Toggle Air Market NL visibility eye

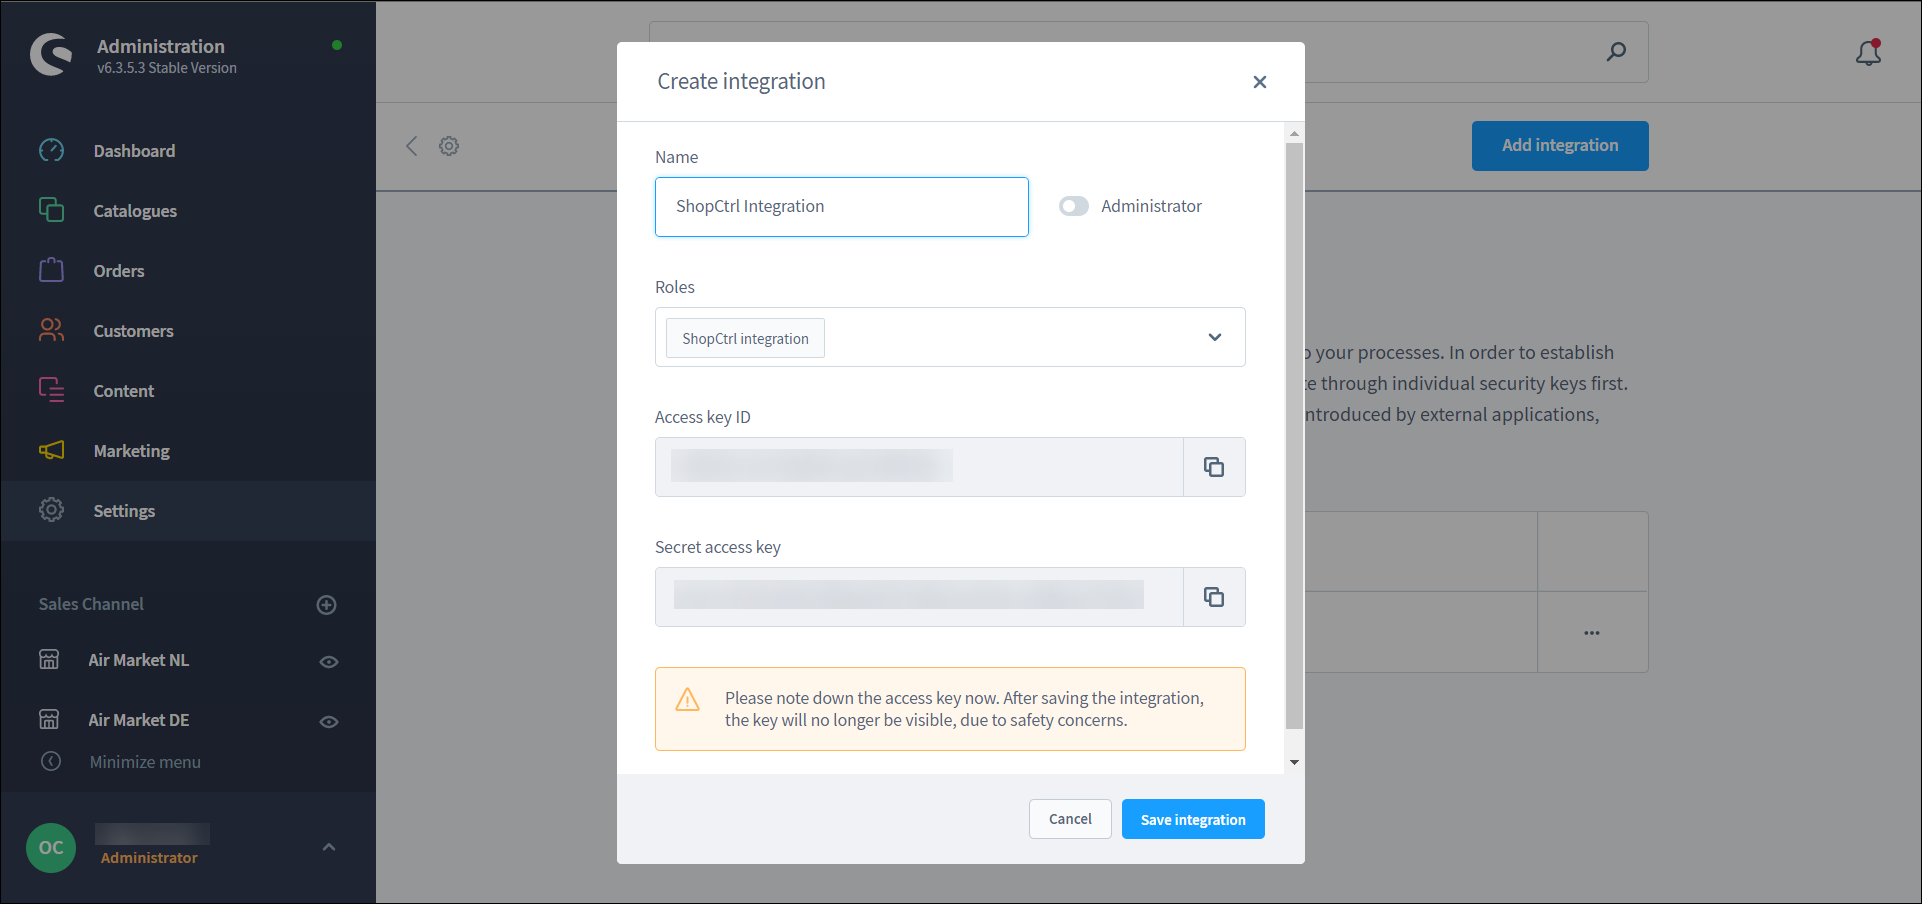pyautogui.click(x=329, y=662)
